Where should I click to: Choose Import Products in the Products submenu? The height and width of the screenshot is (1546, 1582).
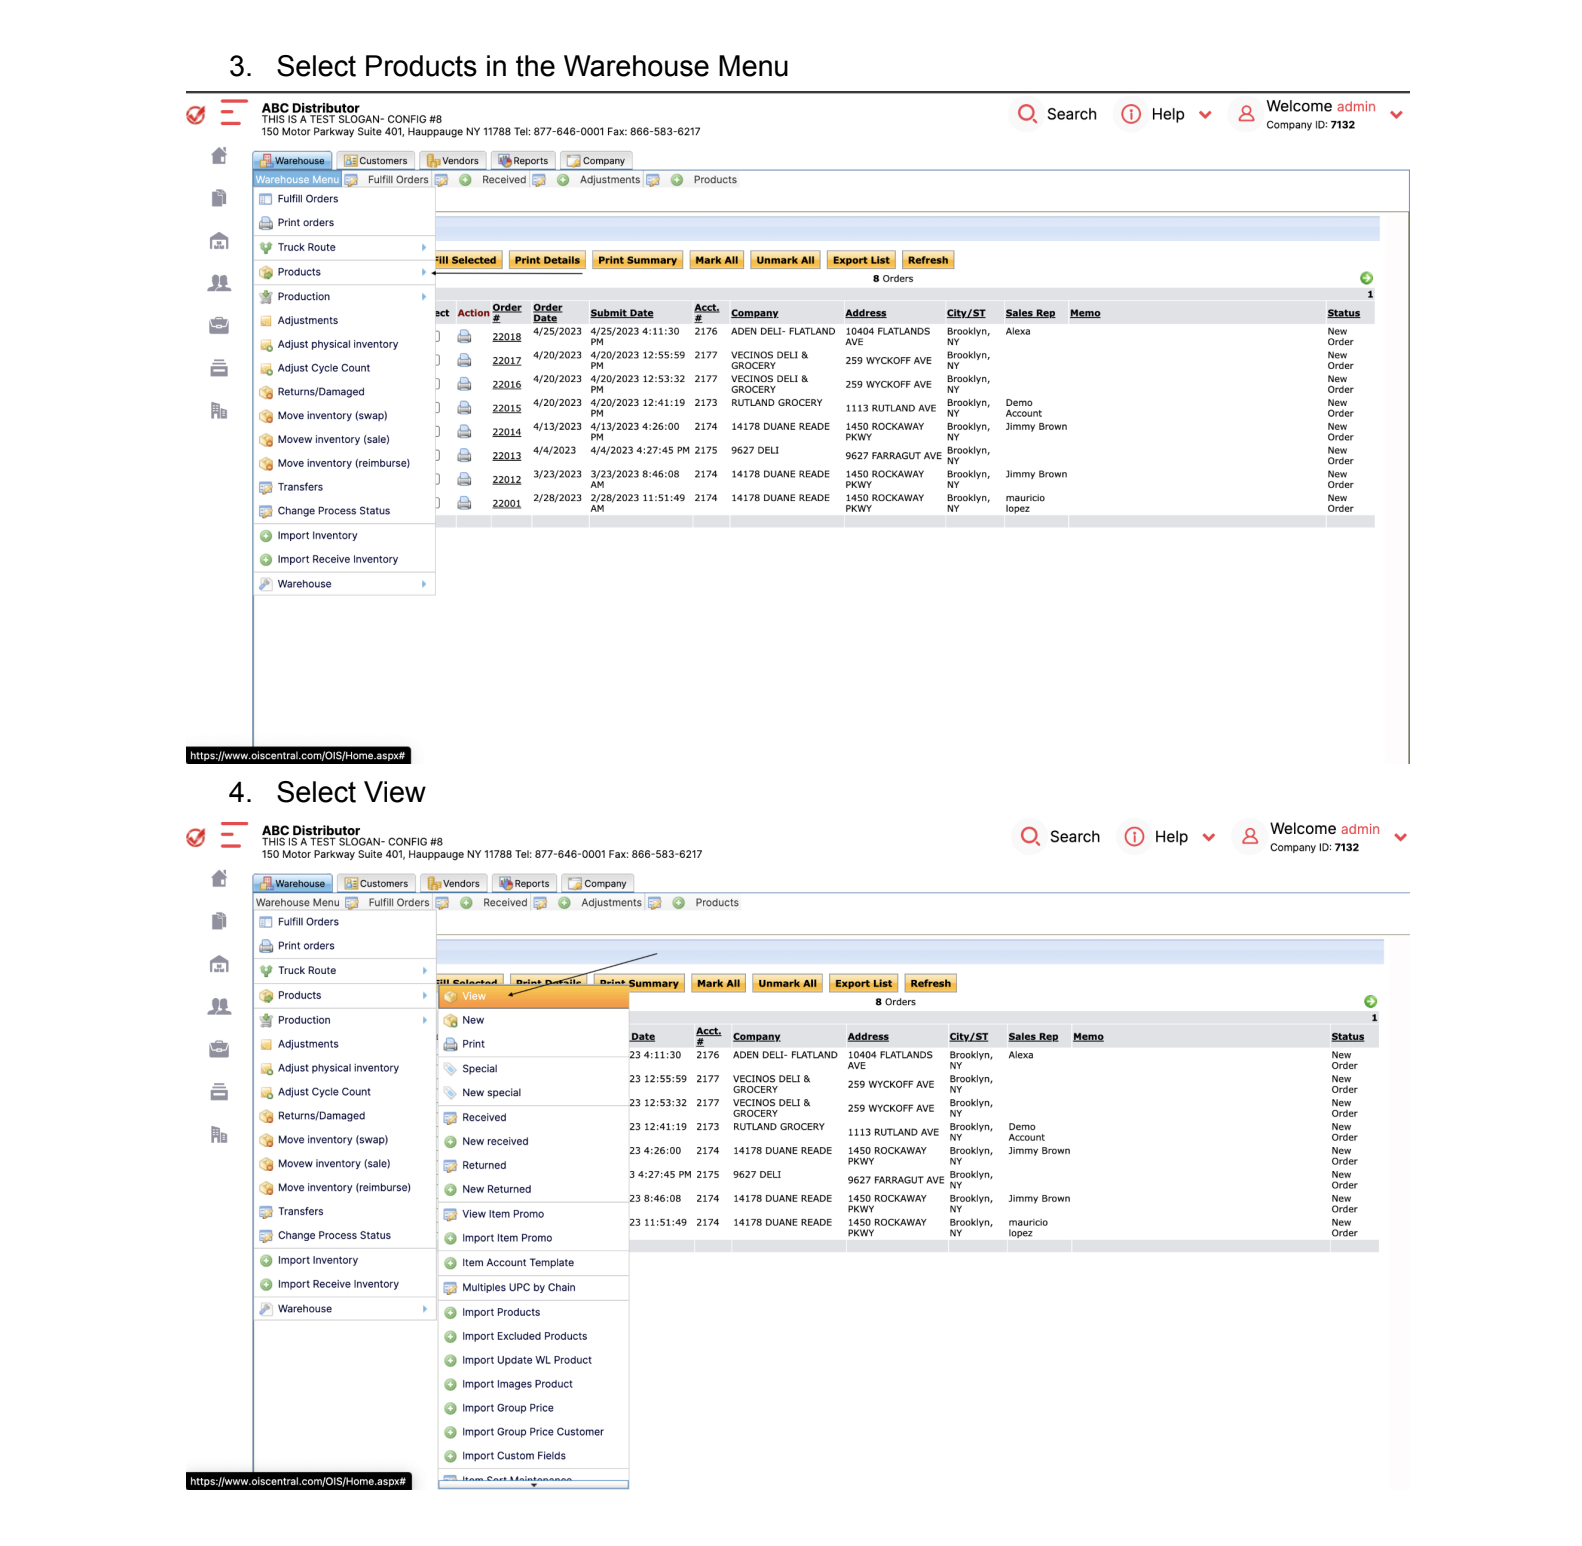(x=533, y=1312)
